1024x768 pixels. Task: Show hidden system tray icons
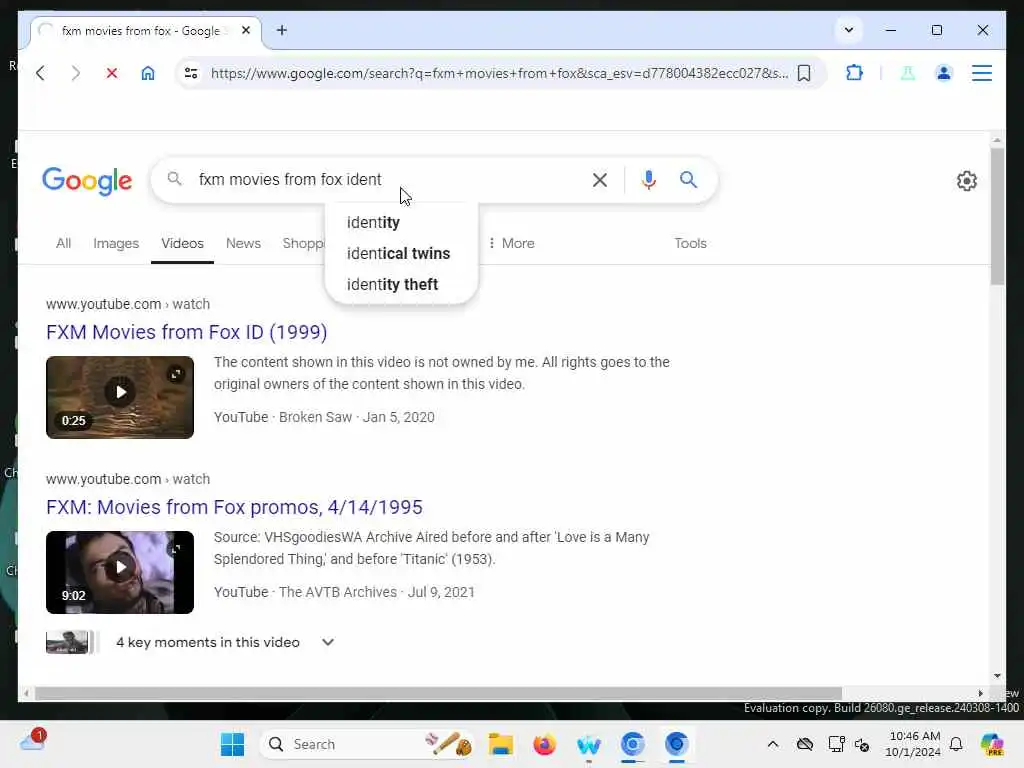click(x=773, y=744)
